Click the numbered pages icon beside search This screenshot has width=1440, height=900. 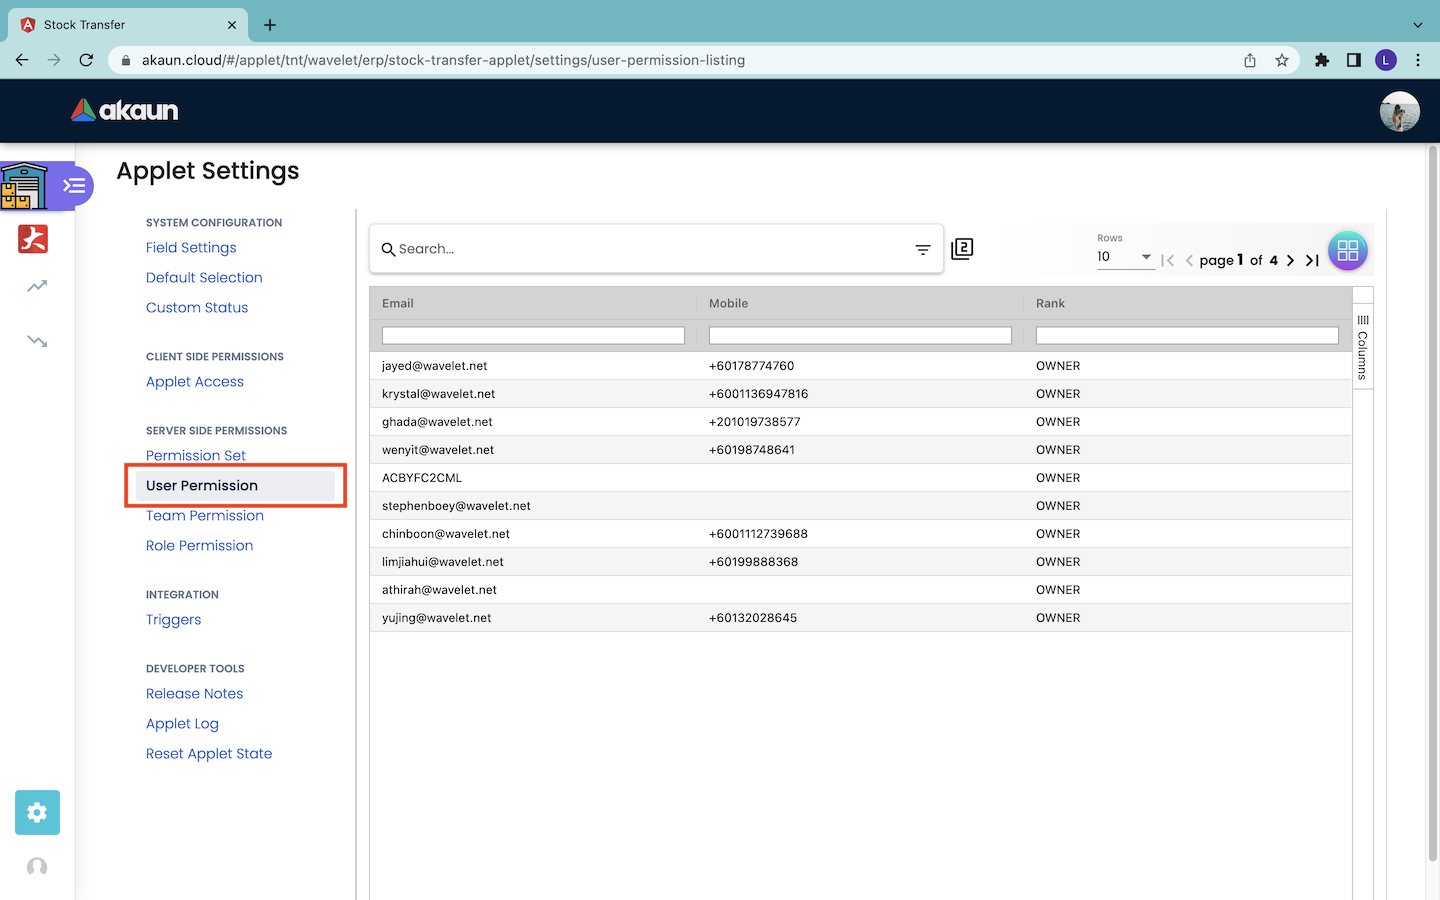coord(962,249)
